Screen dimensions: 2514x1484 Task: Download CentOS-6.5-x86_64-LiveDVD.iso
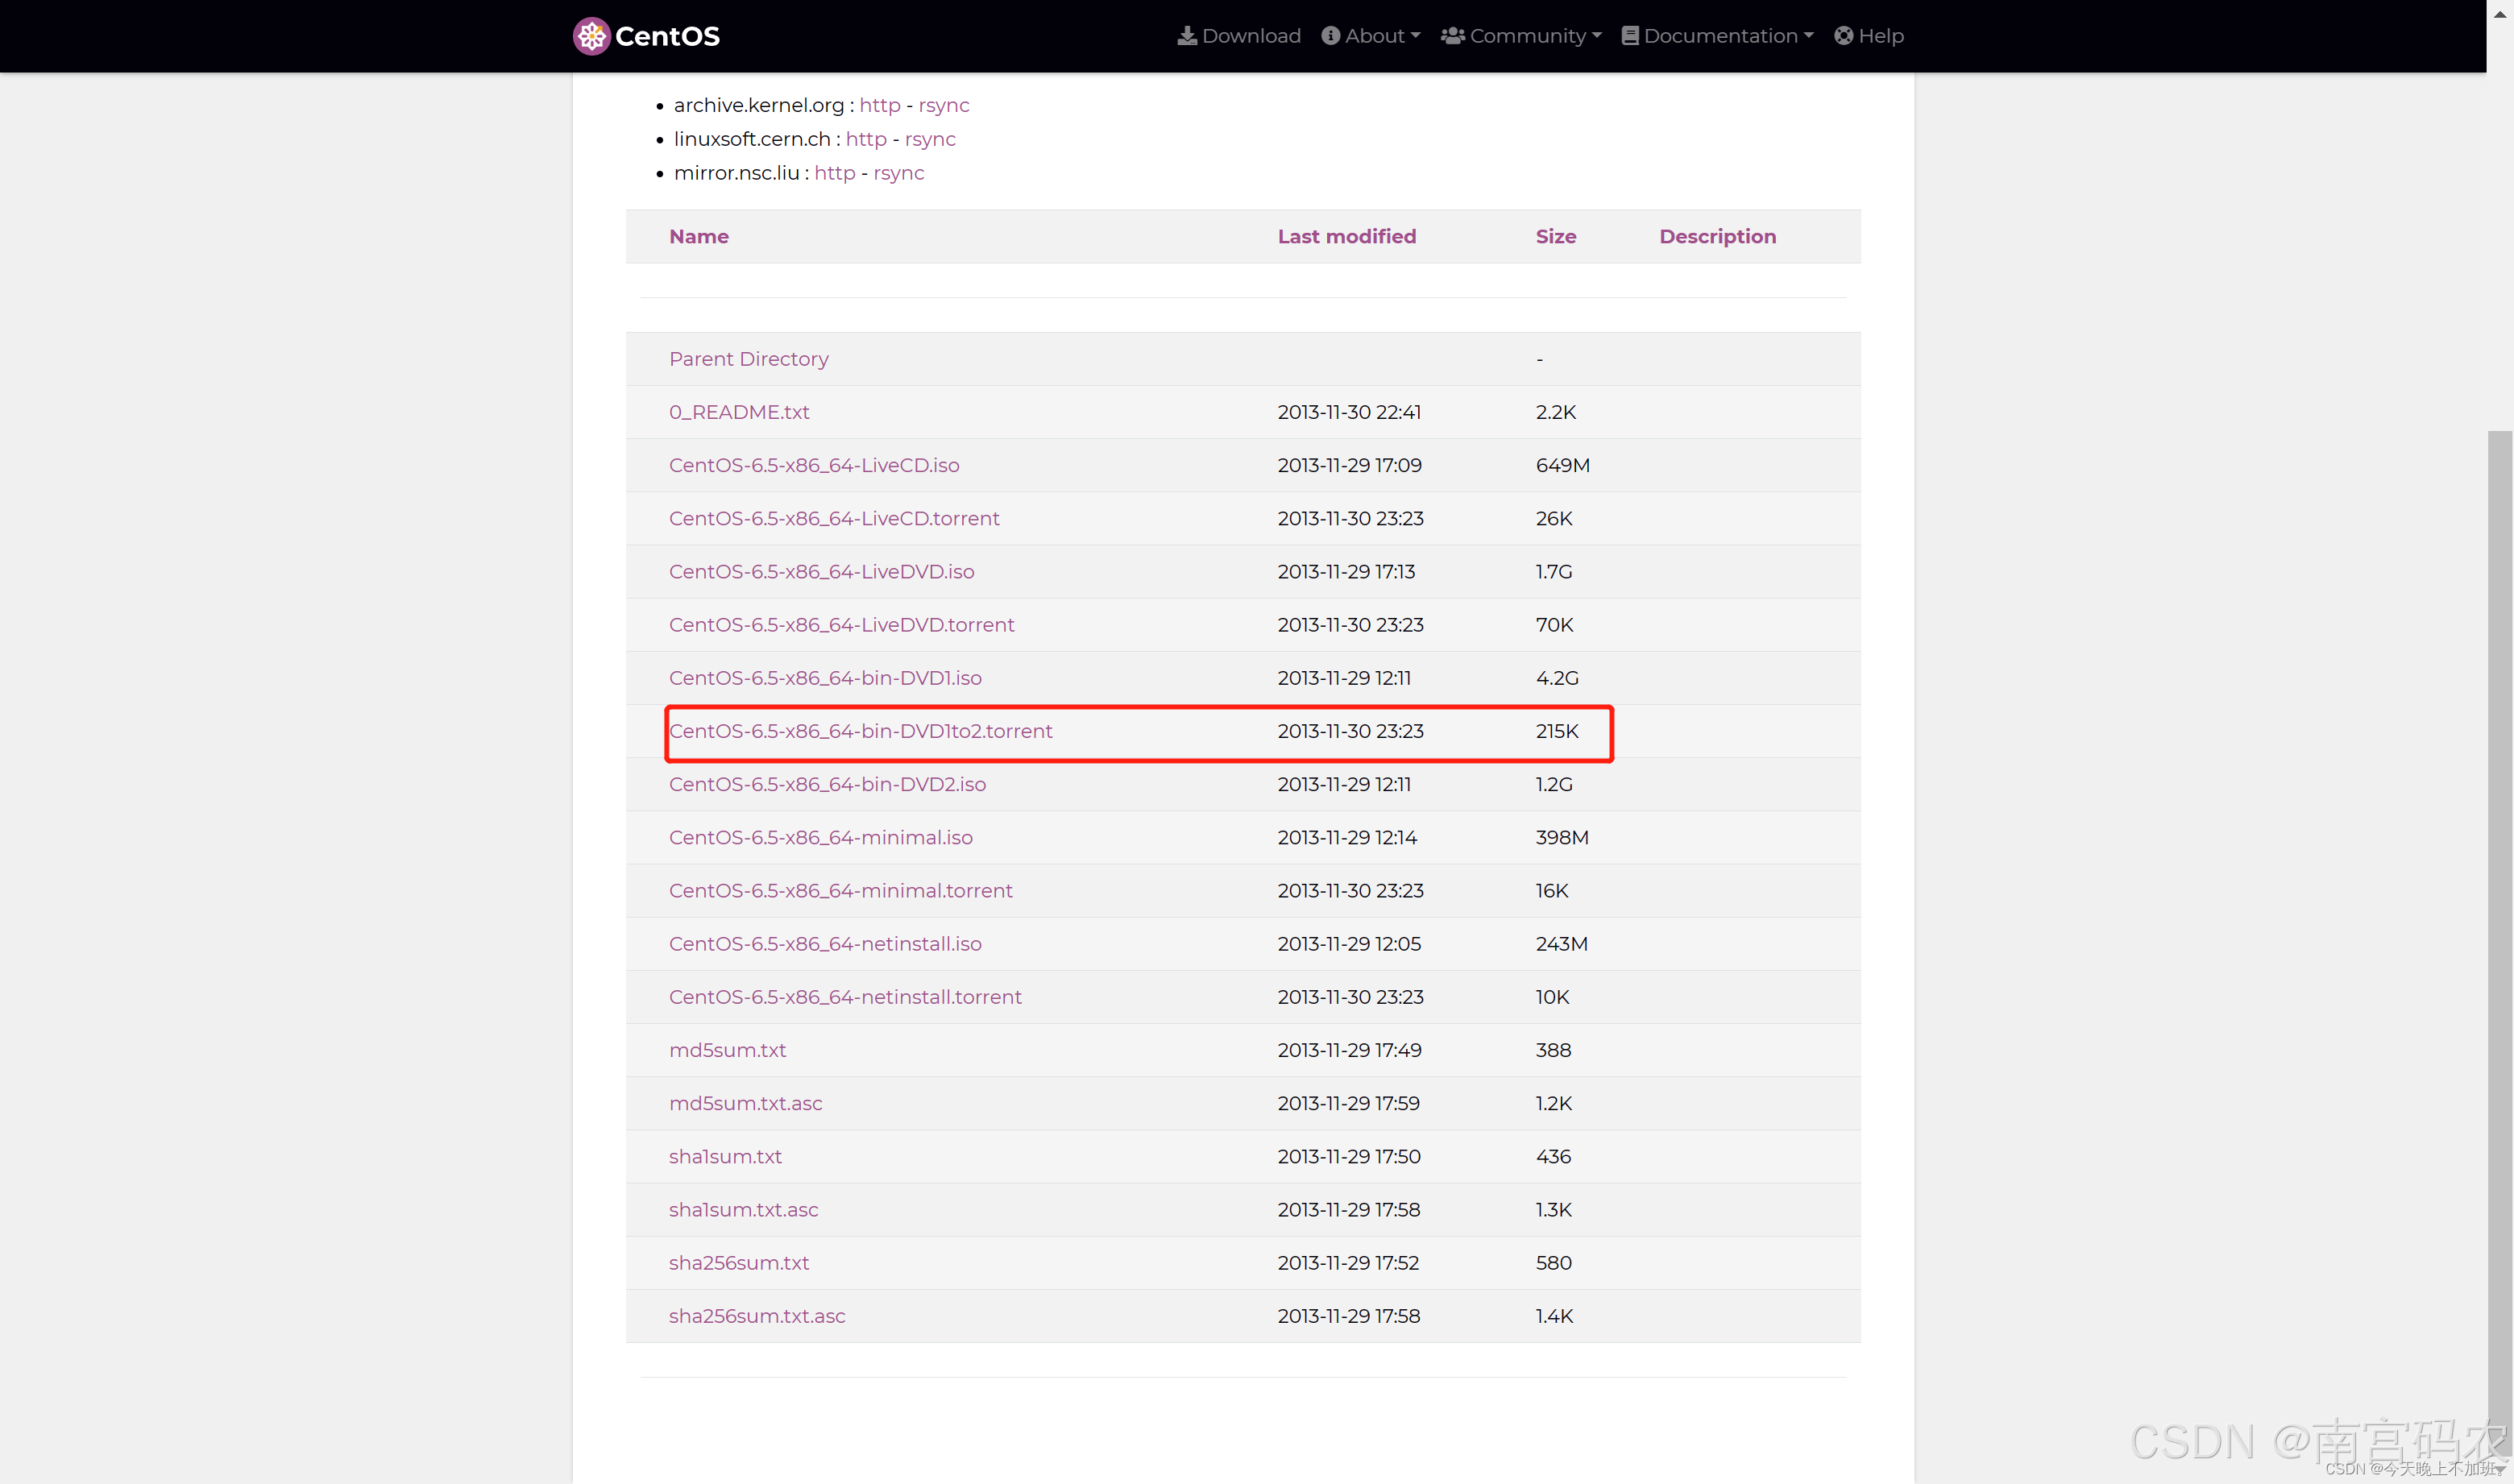[821, 571]
